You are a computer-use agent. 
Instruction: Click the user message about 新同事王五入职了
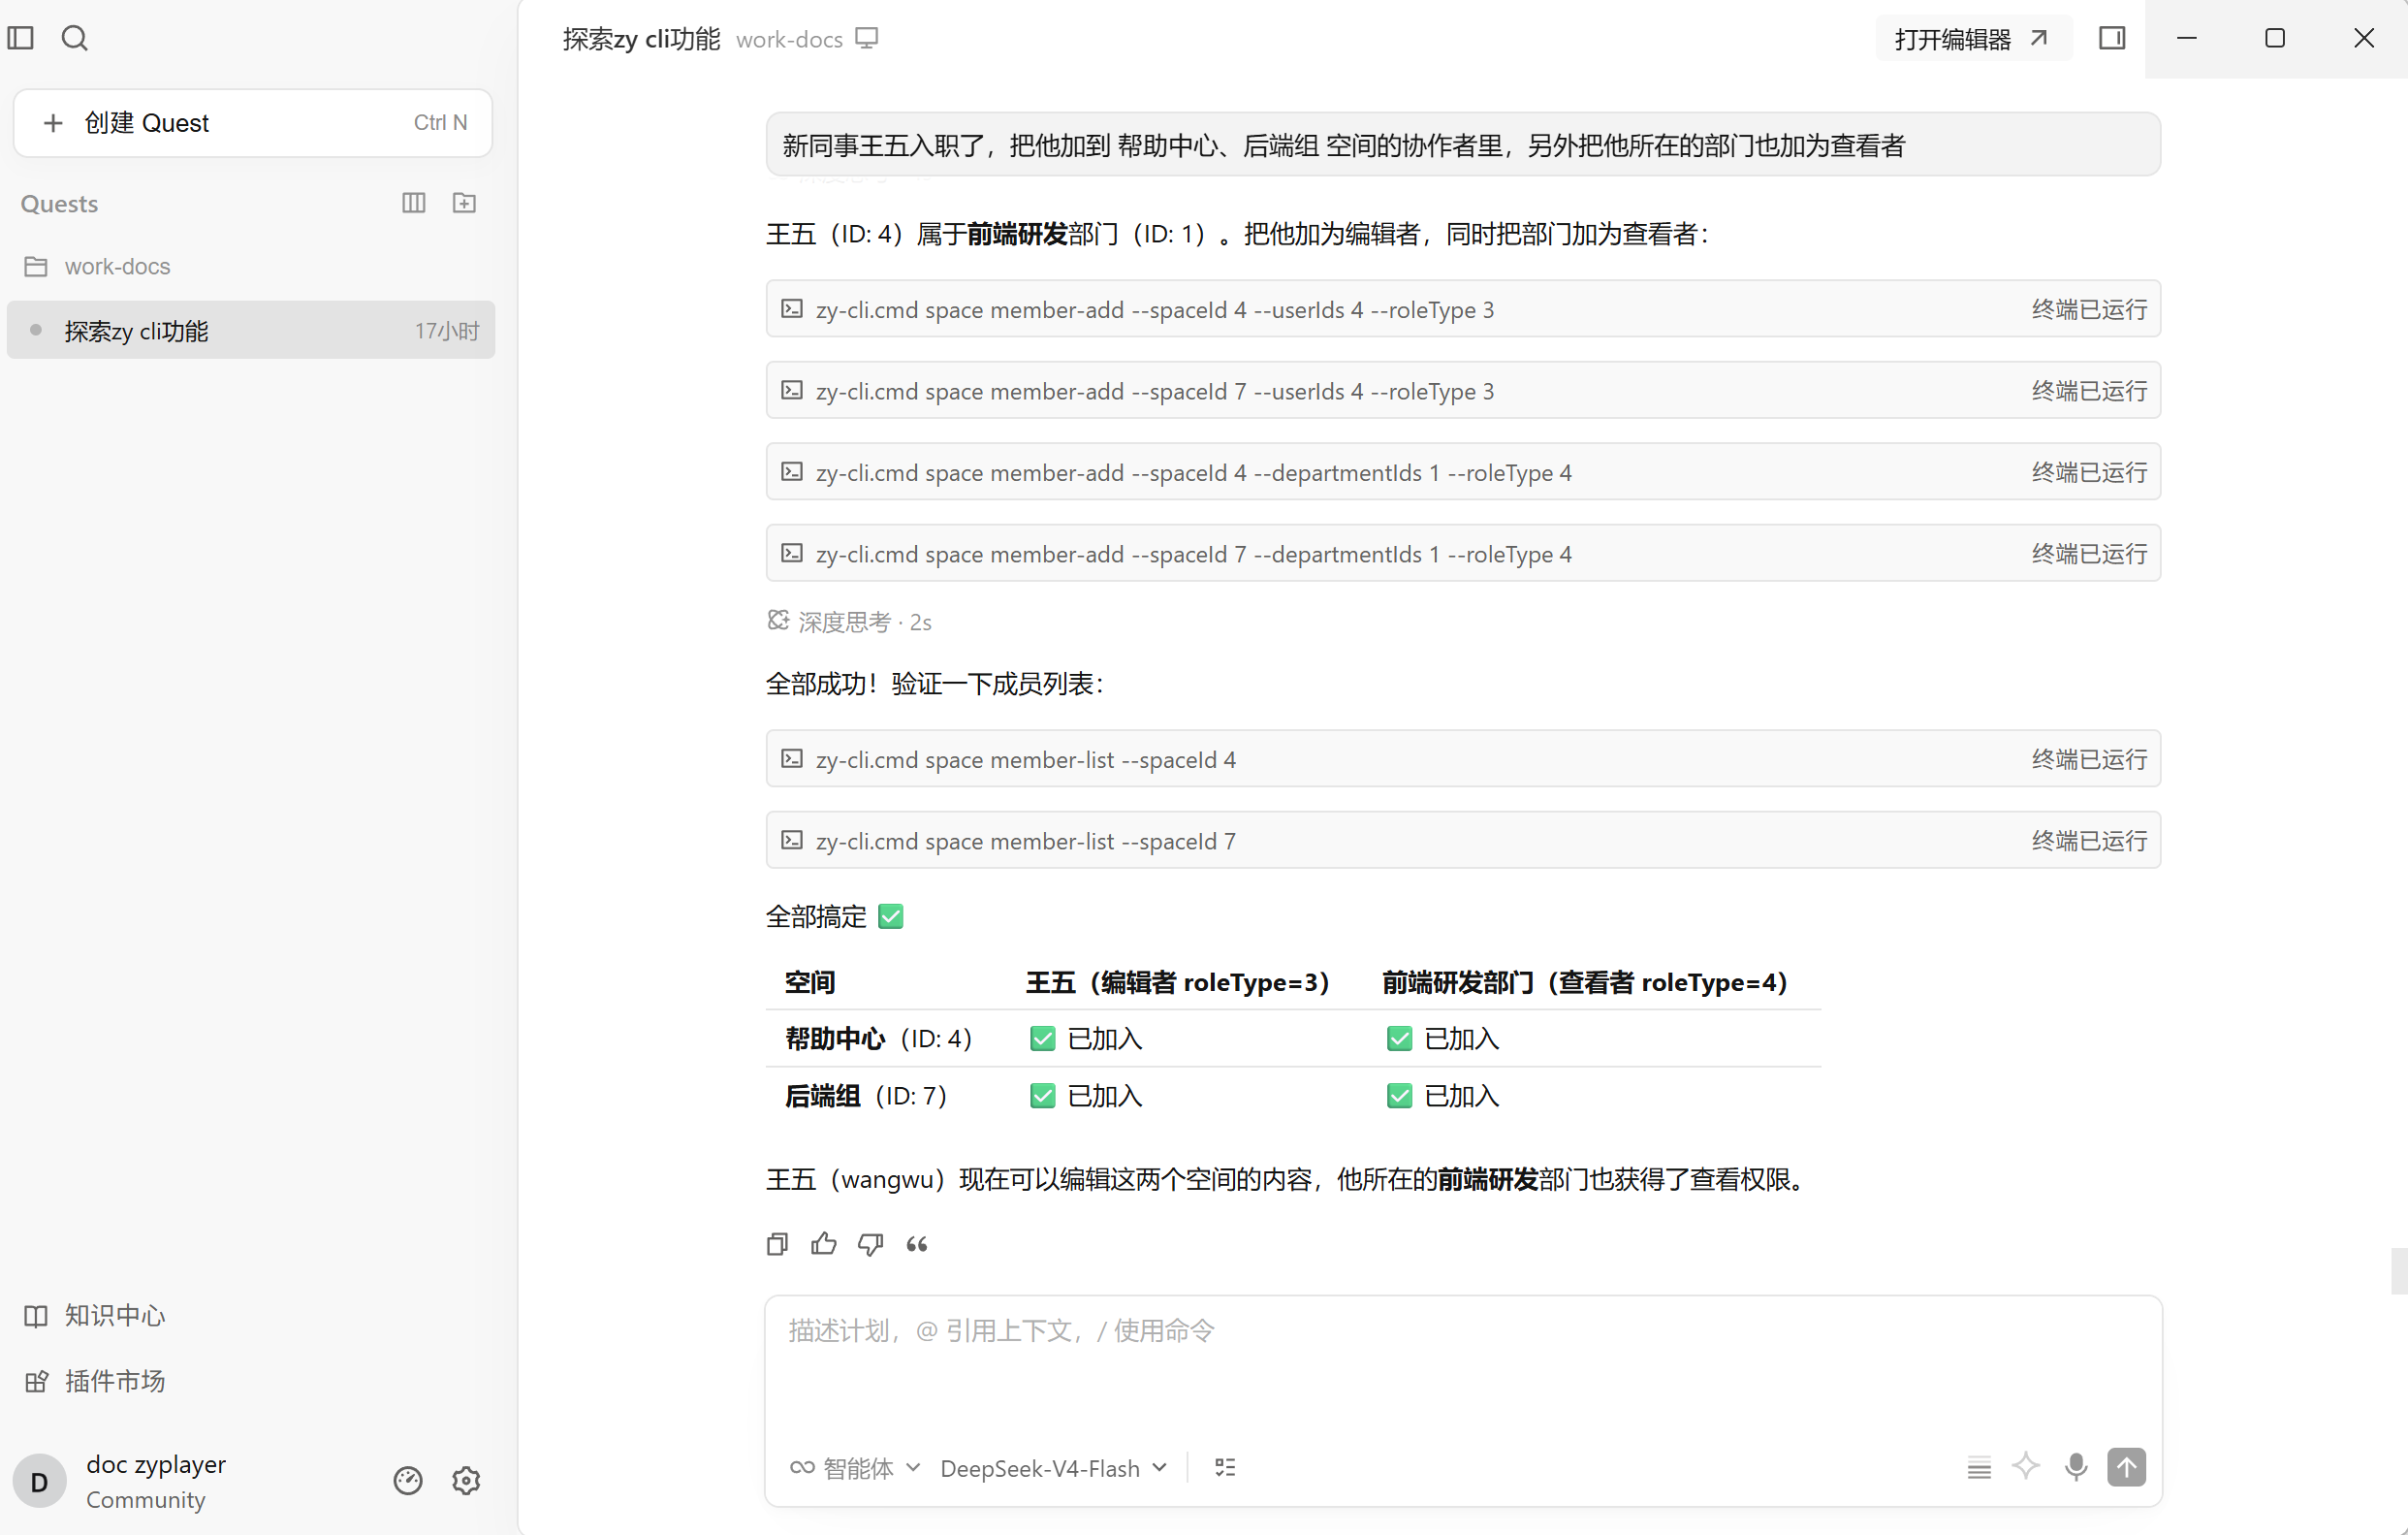pos(1463,145)
